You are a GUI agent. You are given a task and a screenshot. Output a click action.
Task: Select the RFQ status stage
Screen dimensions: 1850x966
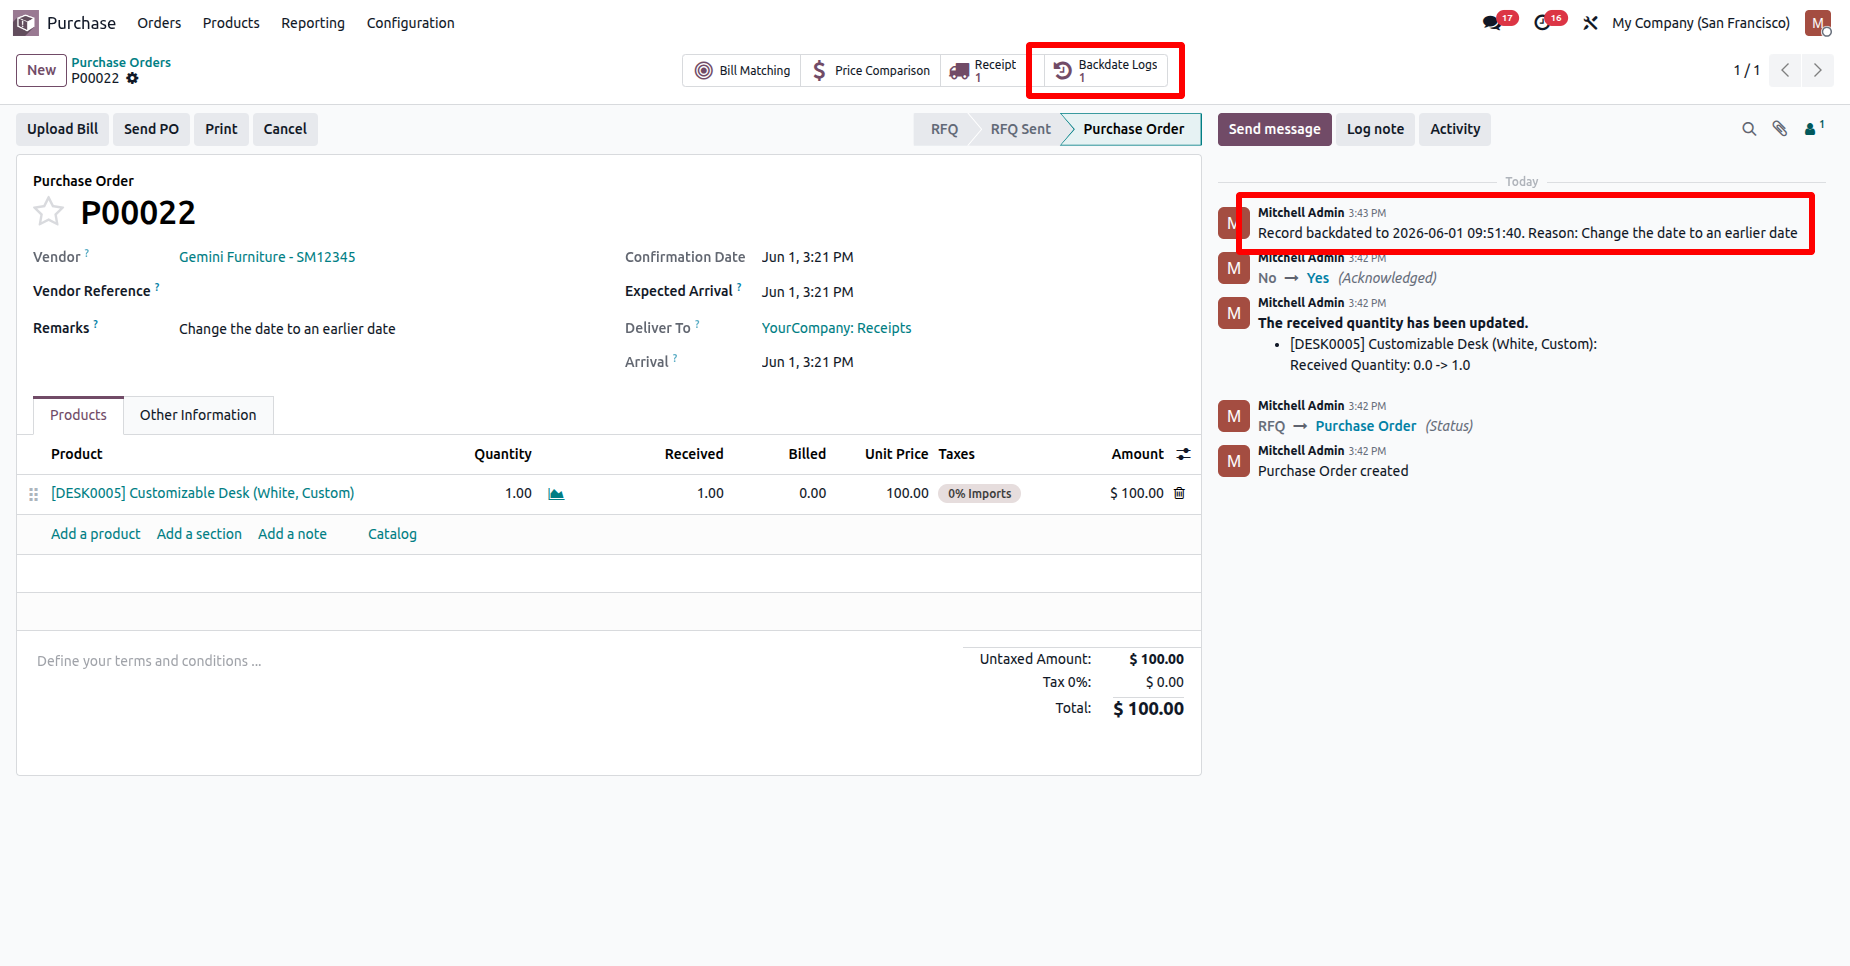coord(944,129)
